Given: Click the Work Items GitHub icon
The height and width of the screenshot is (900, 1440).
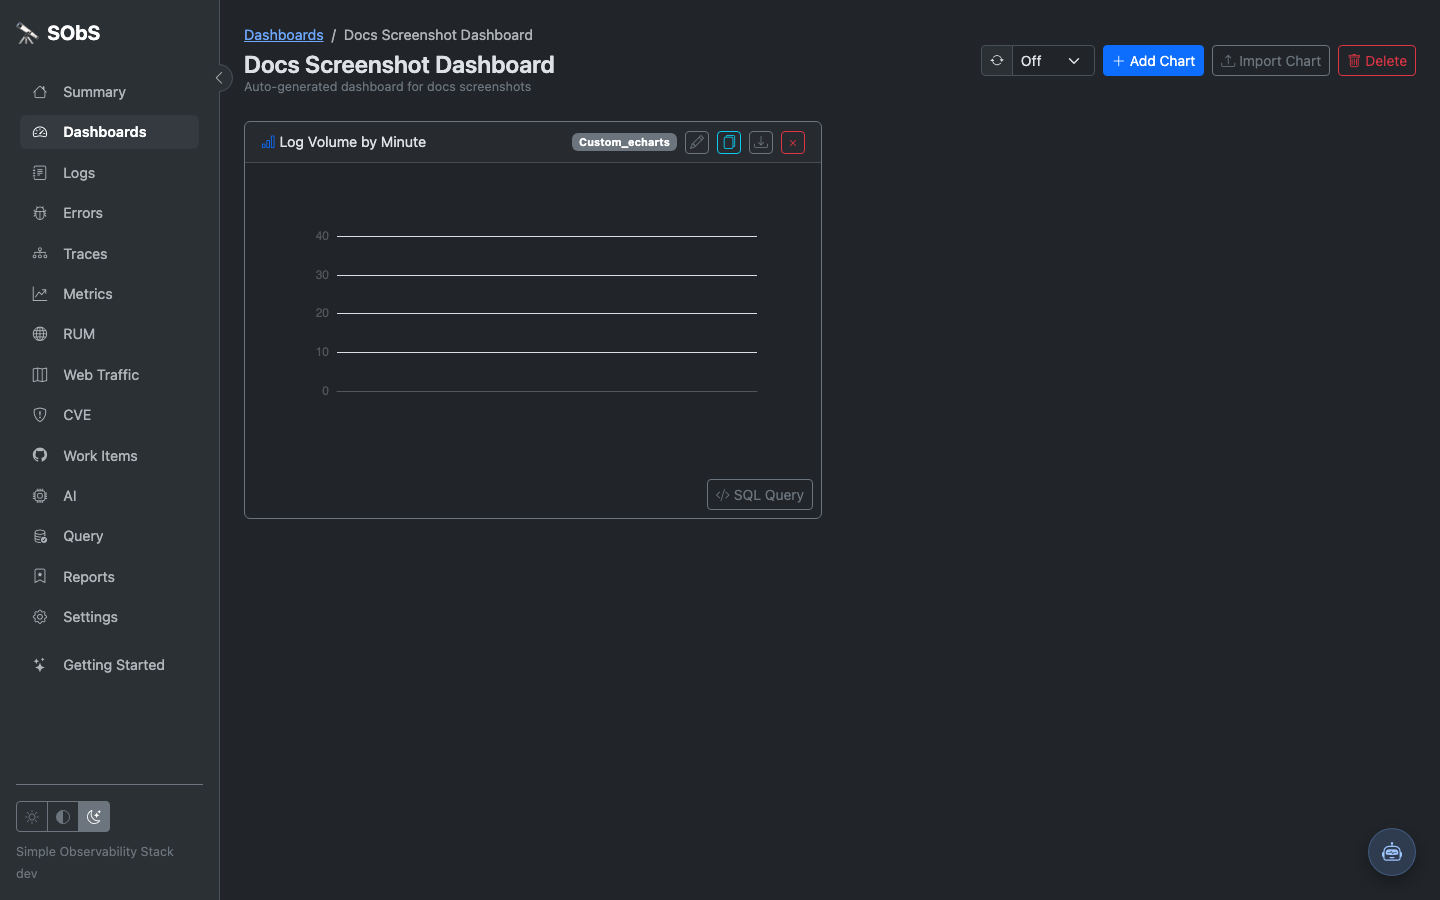Looking at the screenshot, I should coord(40,456).
